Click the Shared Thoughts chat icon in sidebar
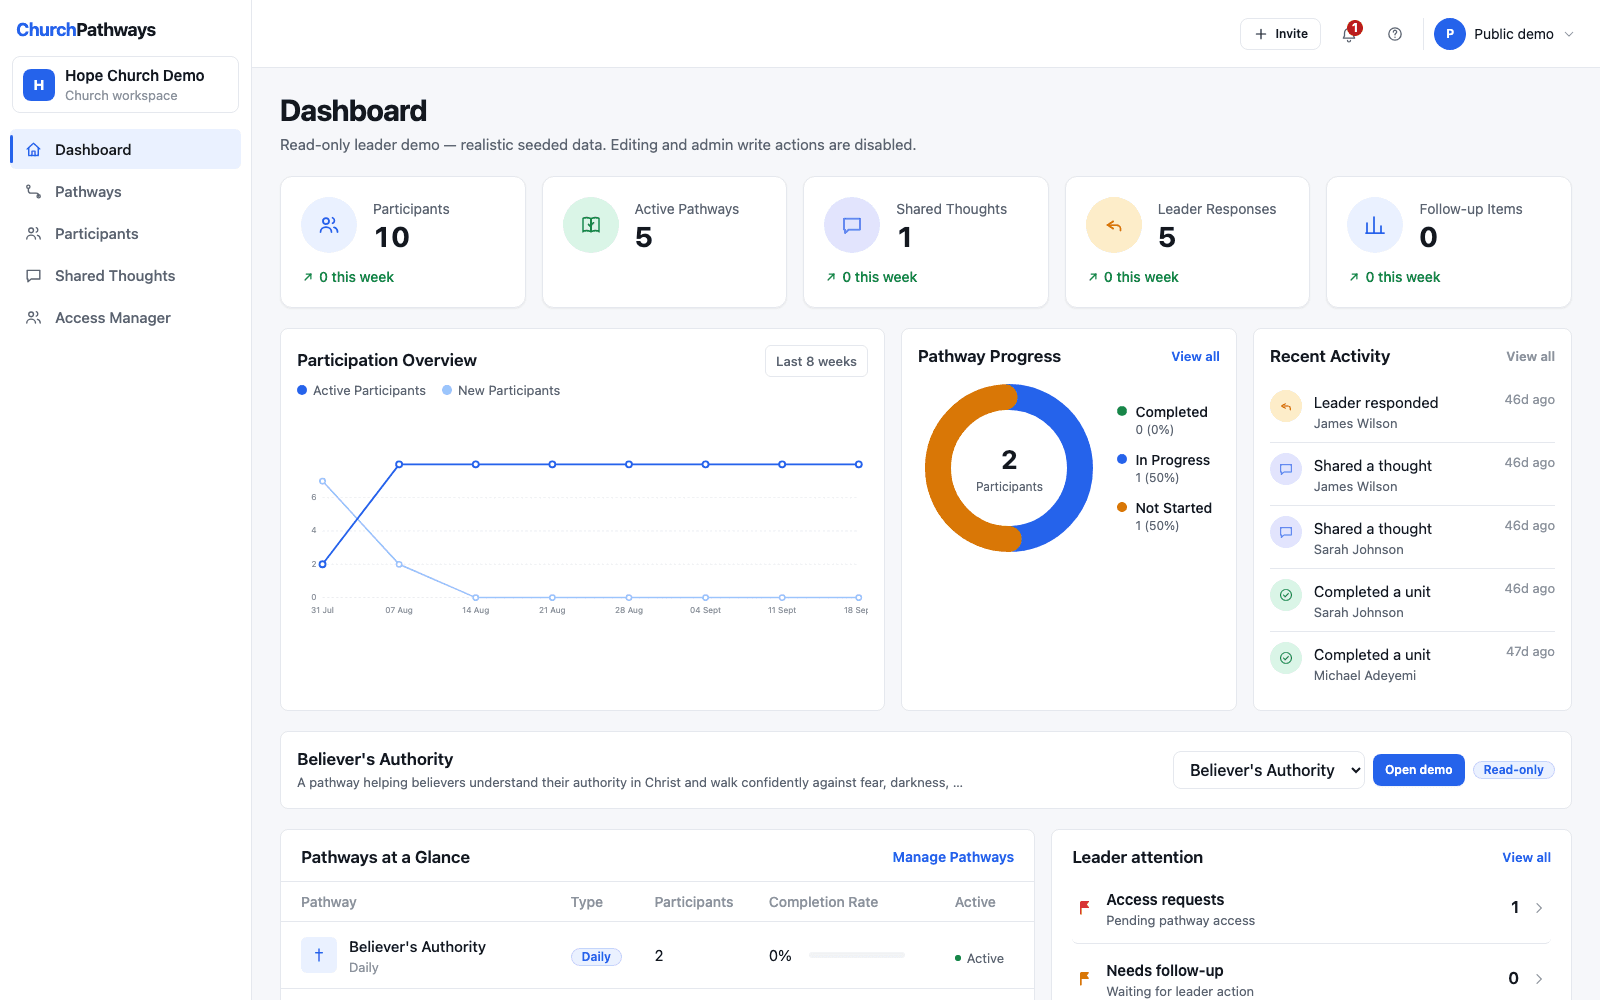Screen dimensions: 1600x1000 click(34, 276)
